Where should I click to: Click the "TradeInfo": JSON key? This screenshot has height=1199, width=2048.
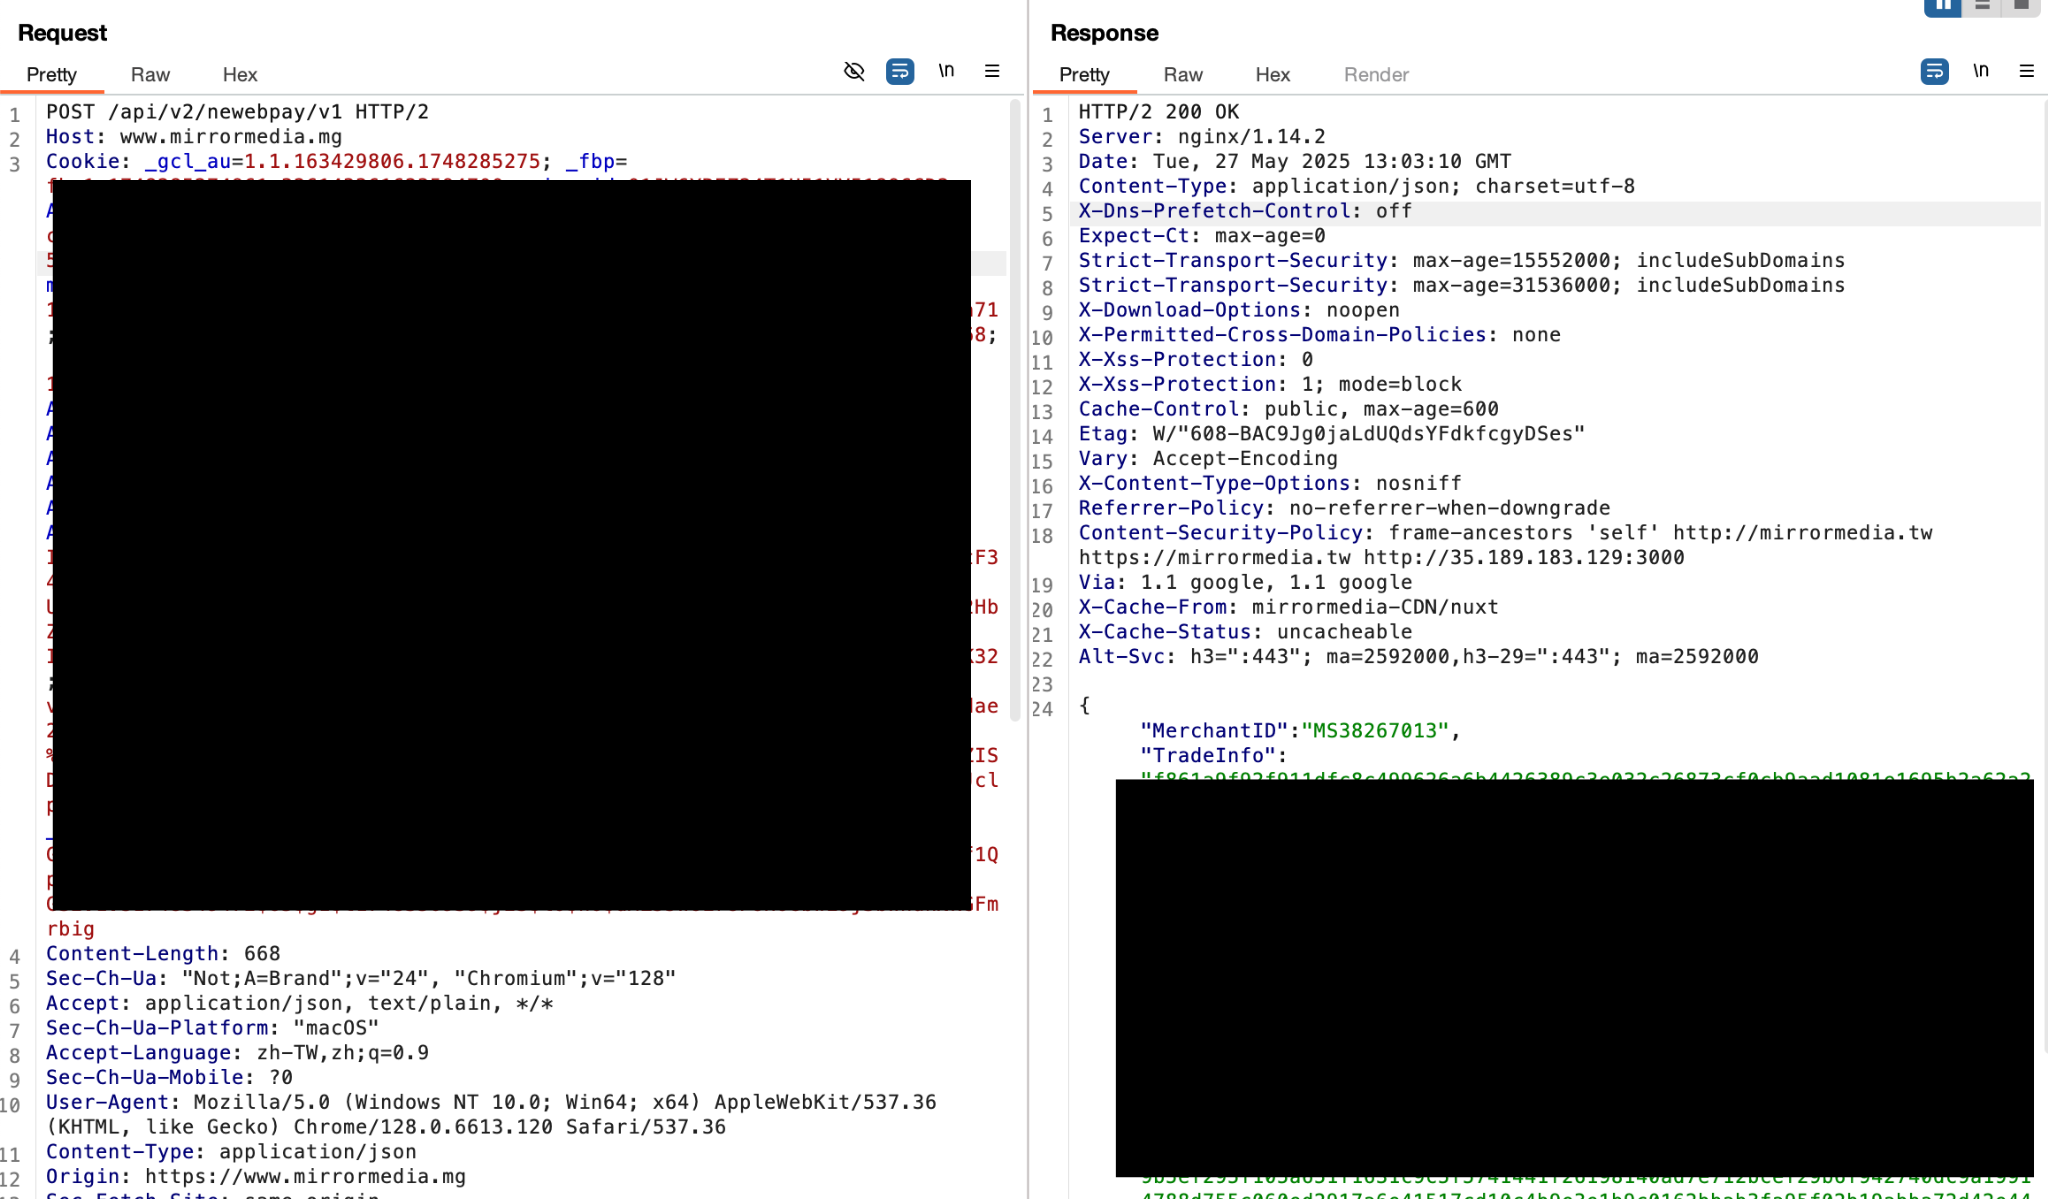tap(1214, 756)
